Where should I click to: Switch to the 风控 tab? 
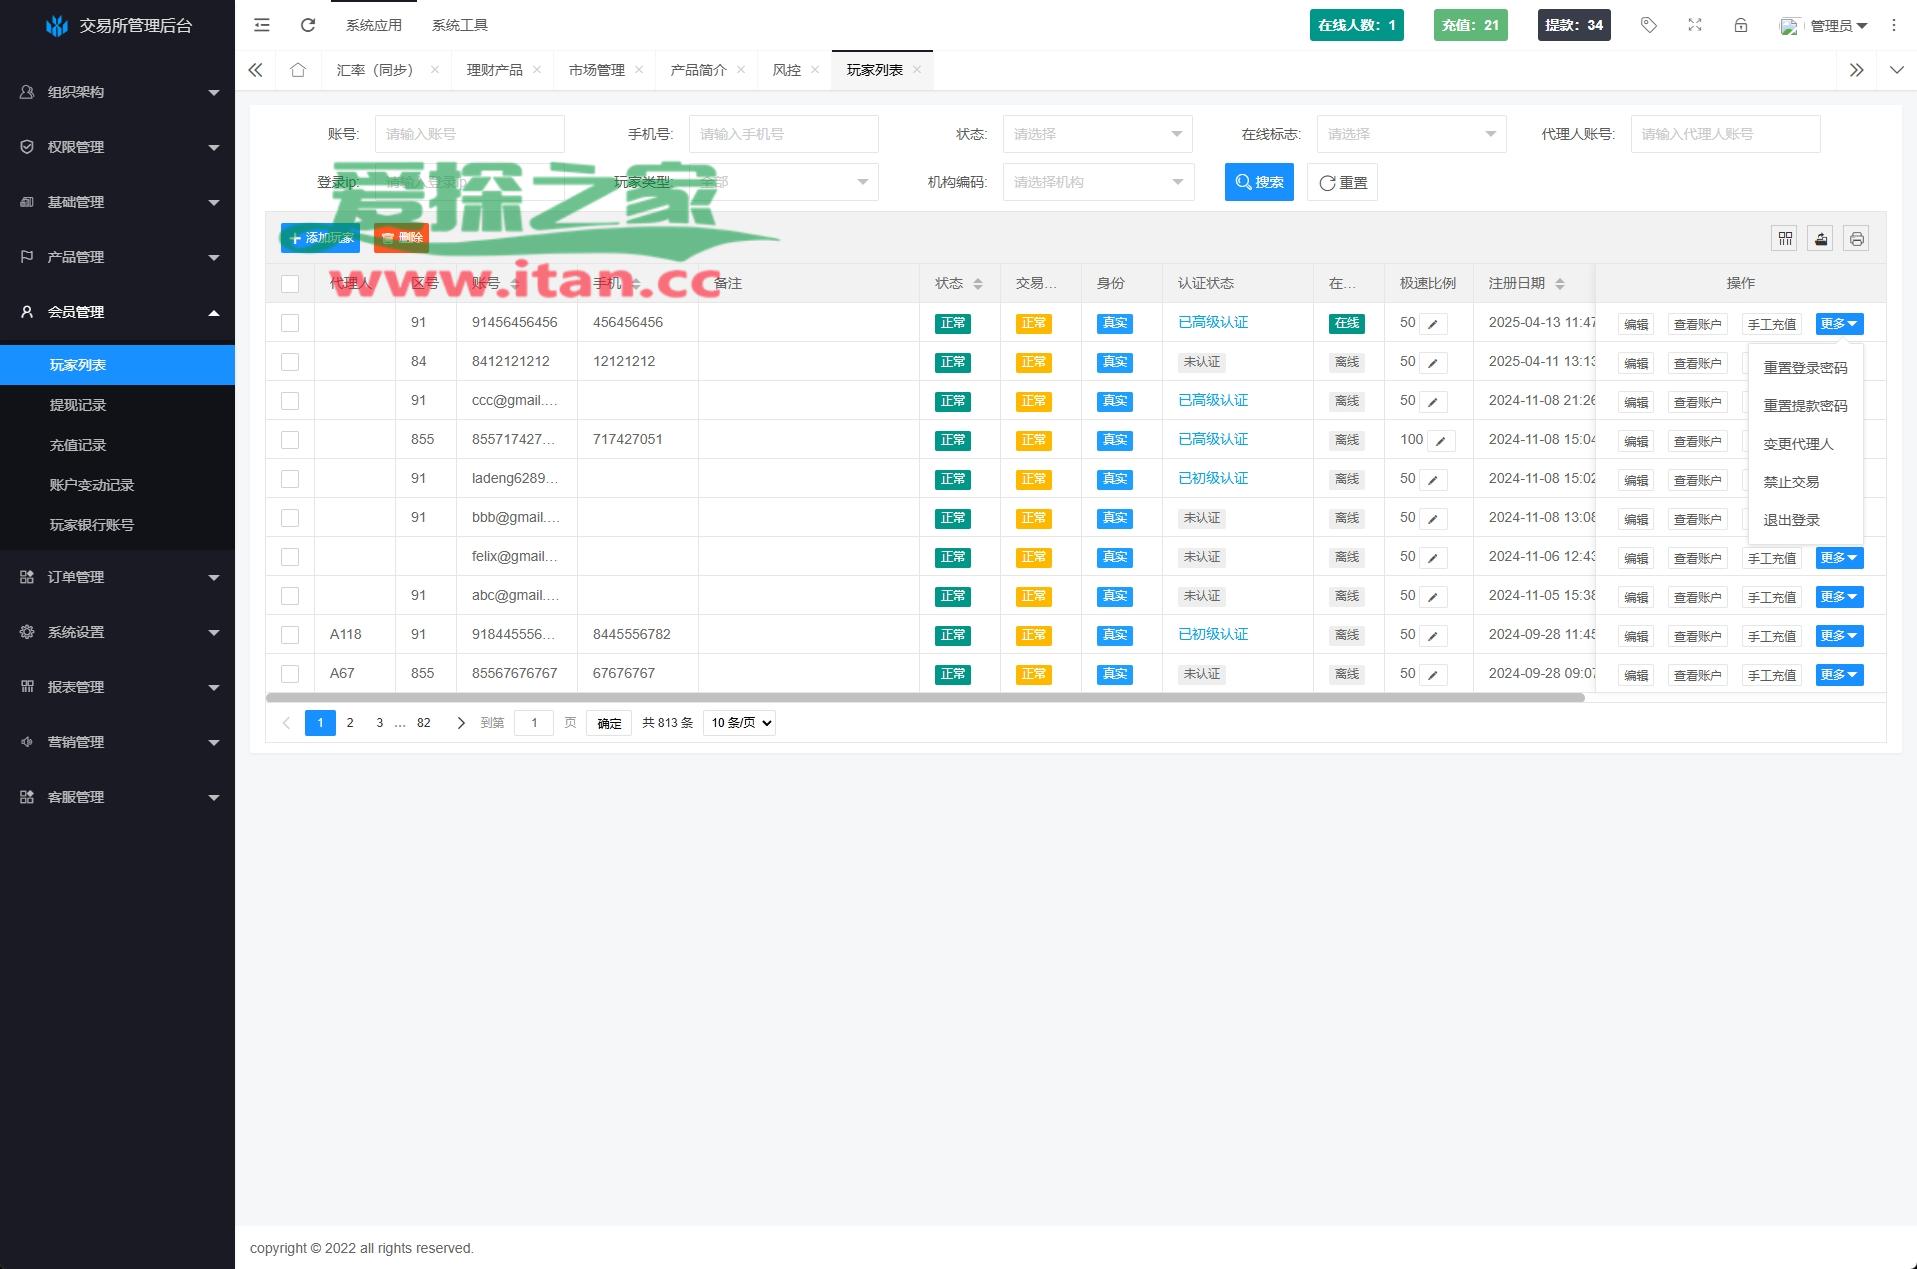tap(787, 70)
